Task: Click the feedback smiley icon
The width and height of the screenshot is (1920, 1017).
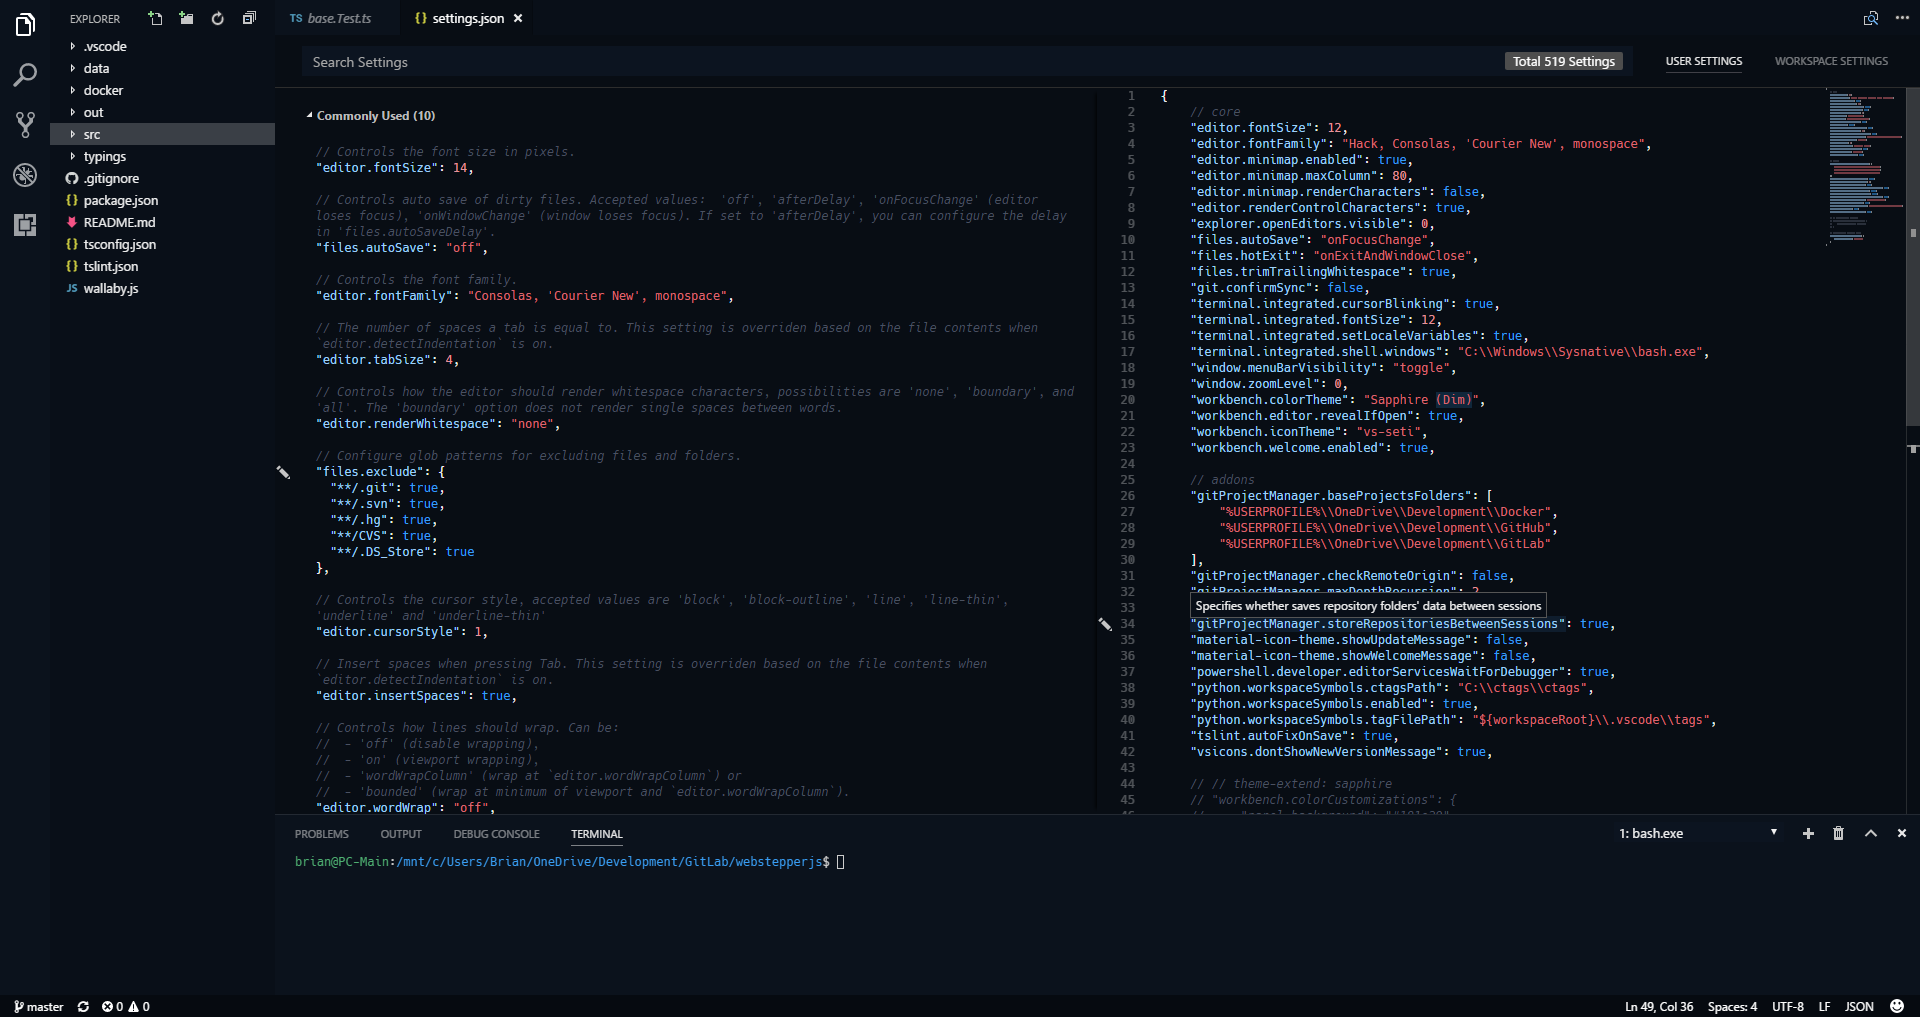Action: tap(1897, 1007)
